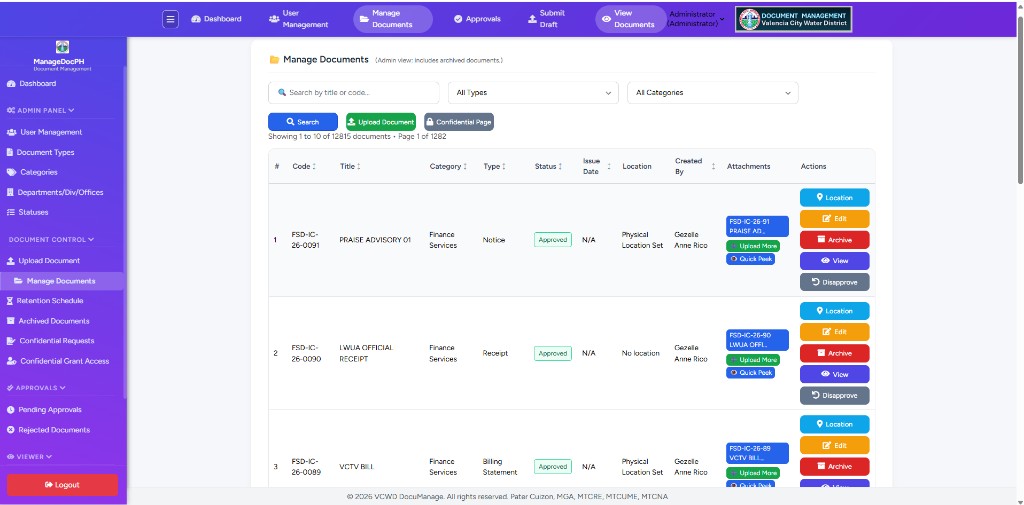This screenshot has width=1024, height=505.
Task: View the PRAISE ADVISORY 01 document
Action: coord(835,261)
